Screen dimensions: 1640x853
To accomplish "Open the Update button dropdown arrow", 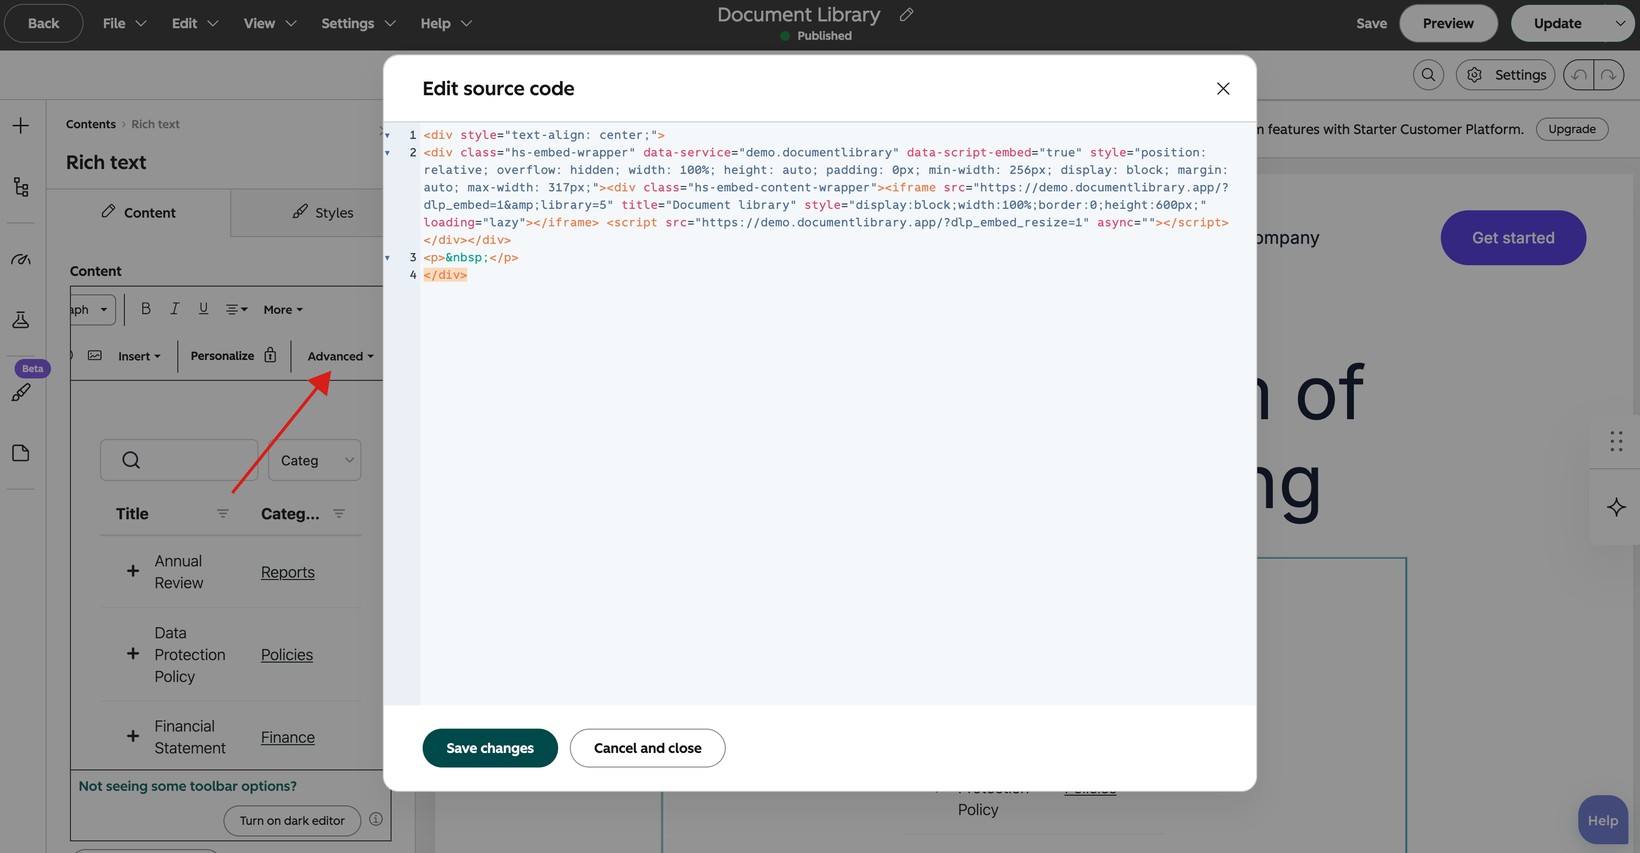I will click(x=1619, y=23).
